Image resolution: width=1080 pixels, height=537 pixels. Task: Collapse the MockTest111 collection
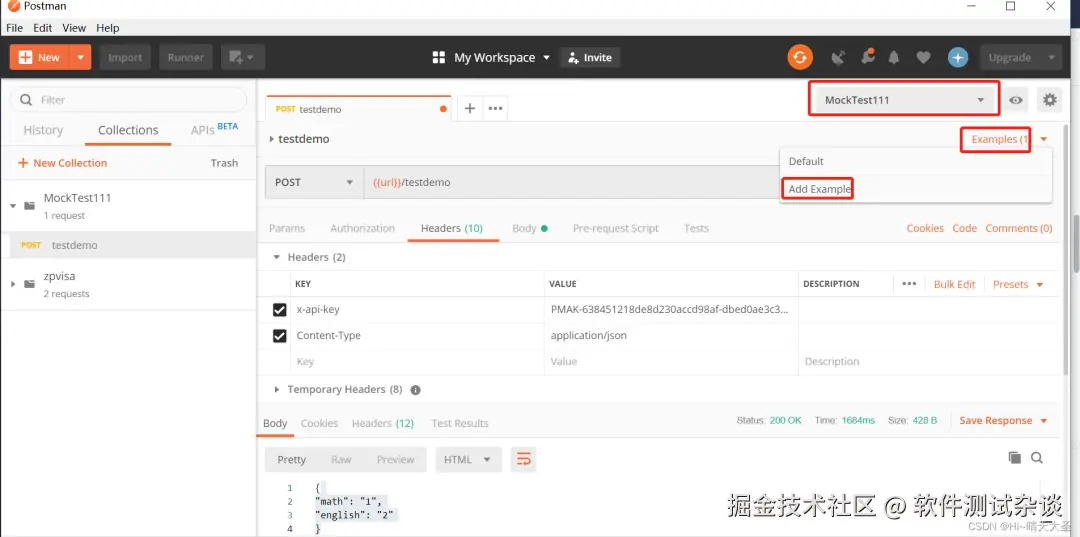coord(13,206)
